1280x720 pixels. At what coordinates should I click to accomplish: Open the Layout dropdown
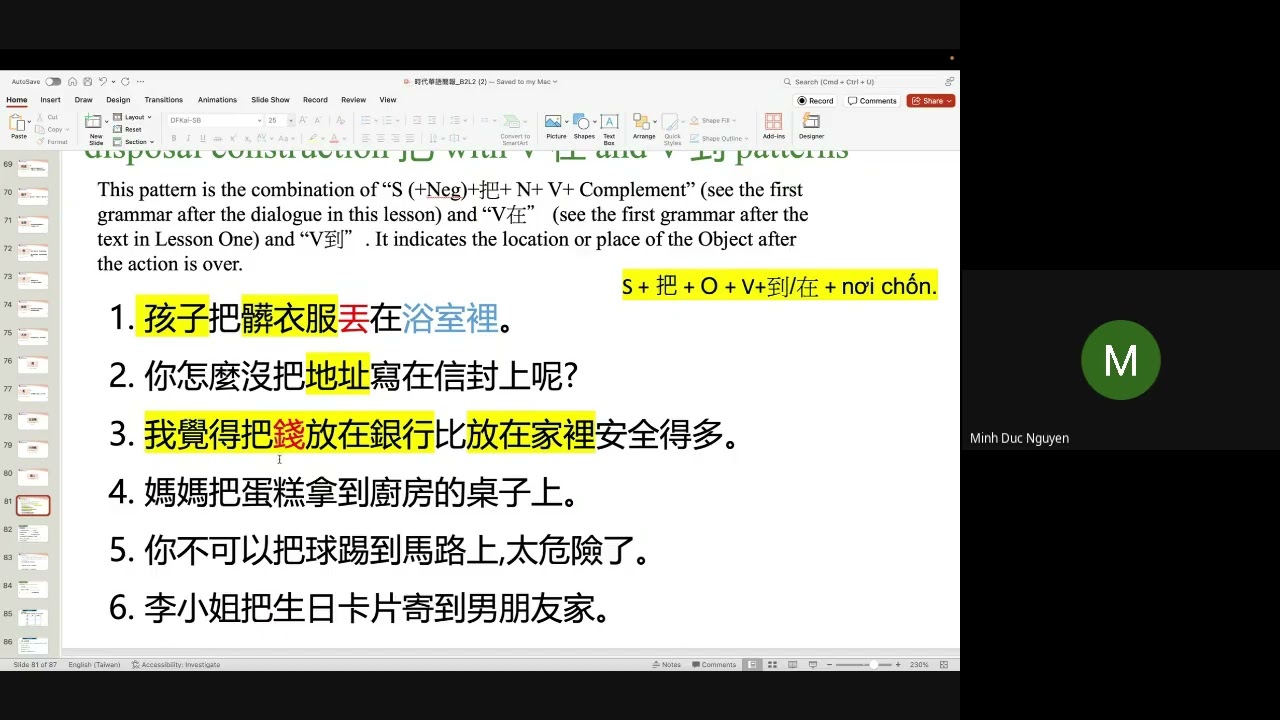tap(132, 117)
